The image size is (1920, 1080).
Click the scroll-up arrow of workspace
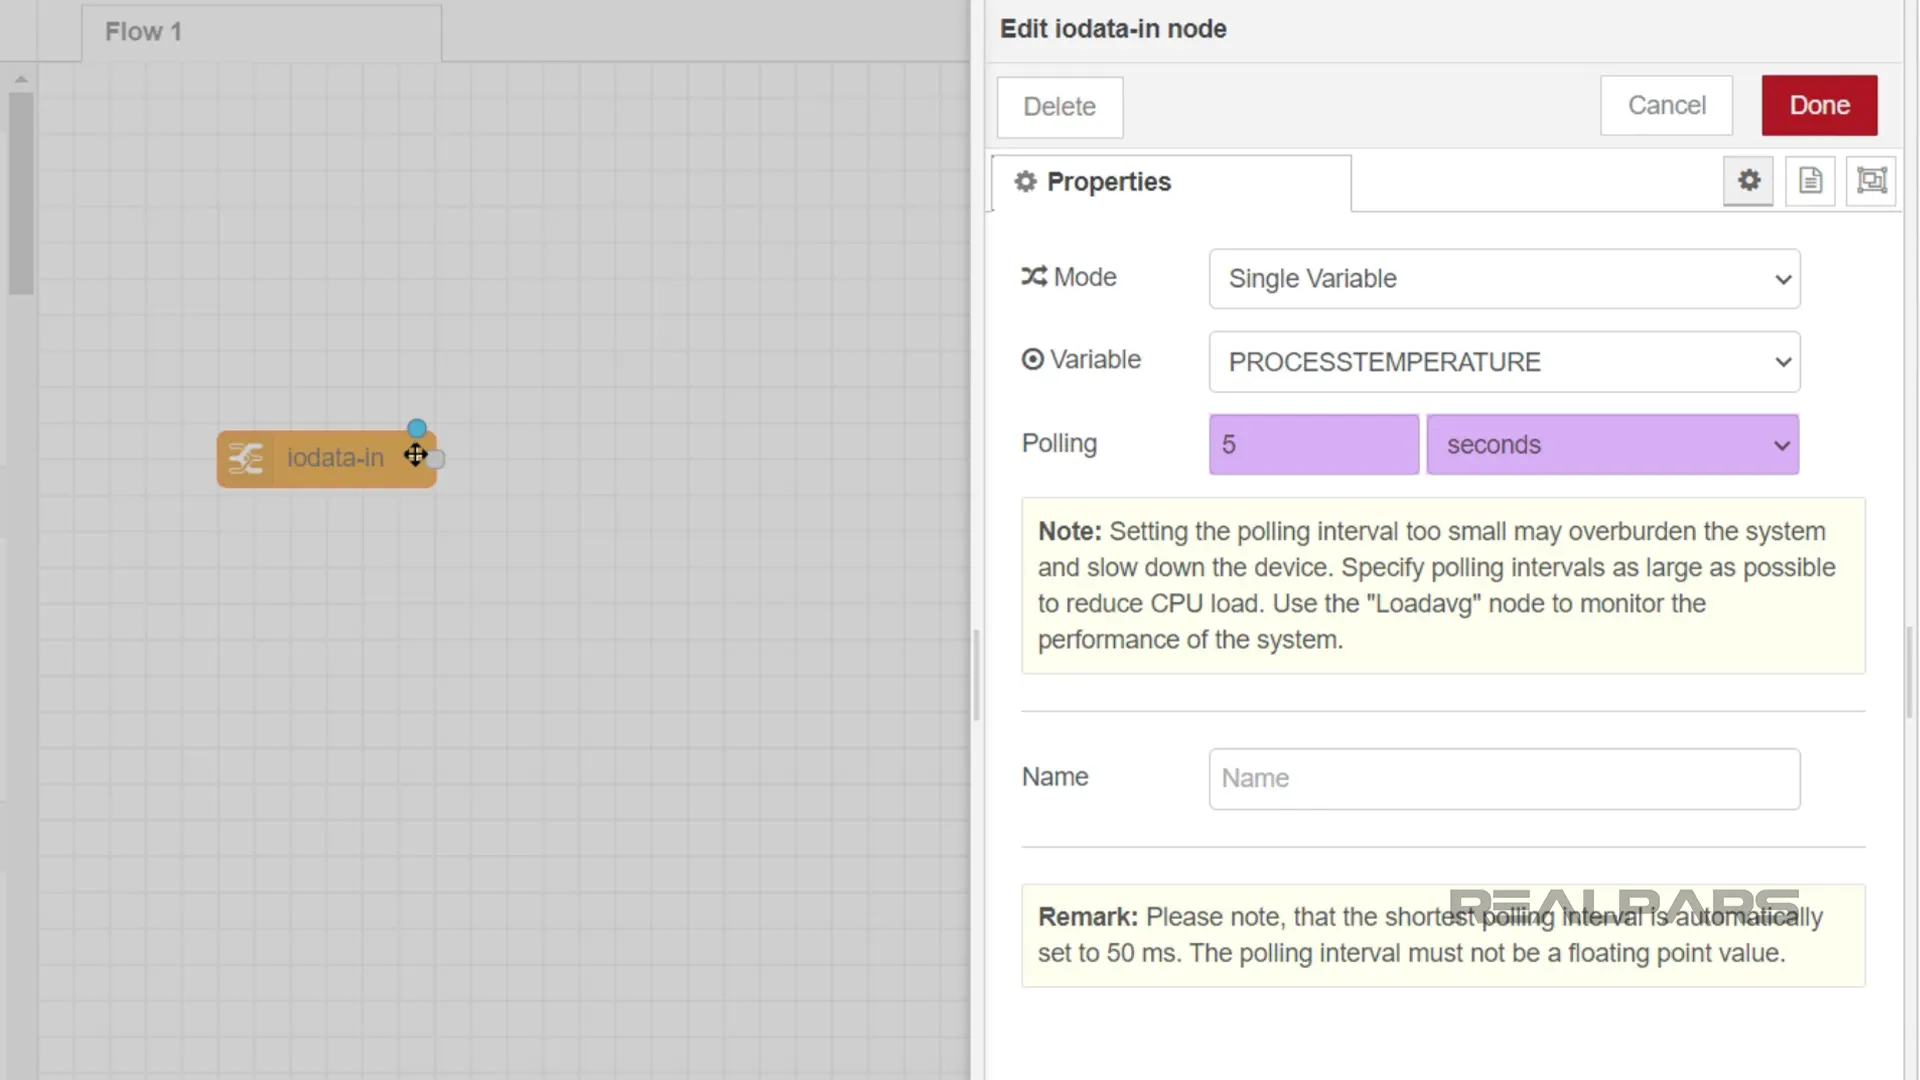pyautogui.click(x=21, y=79)
